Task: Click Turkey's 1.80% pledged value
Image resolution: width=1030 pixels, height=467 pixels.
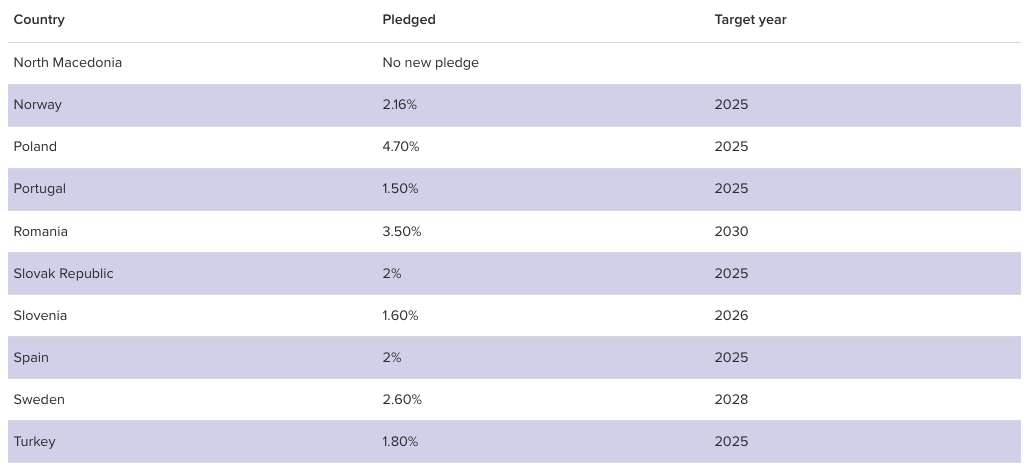Action: pyautogui.click(x=400, y=442)
